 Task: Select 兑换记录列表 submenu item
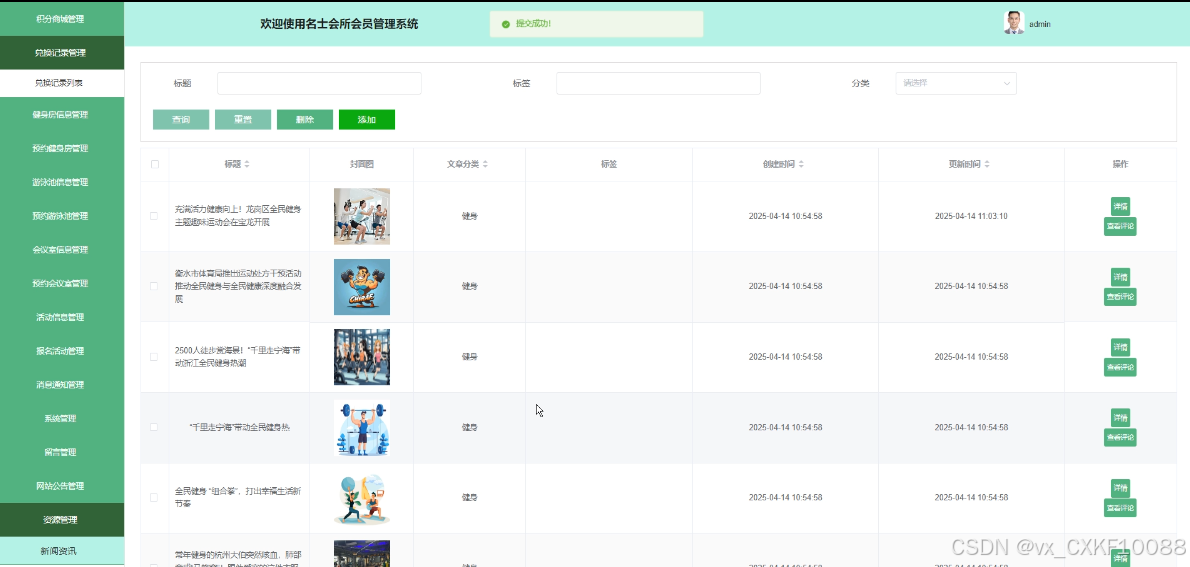(x=61, y=83)
